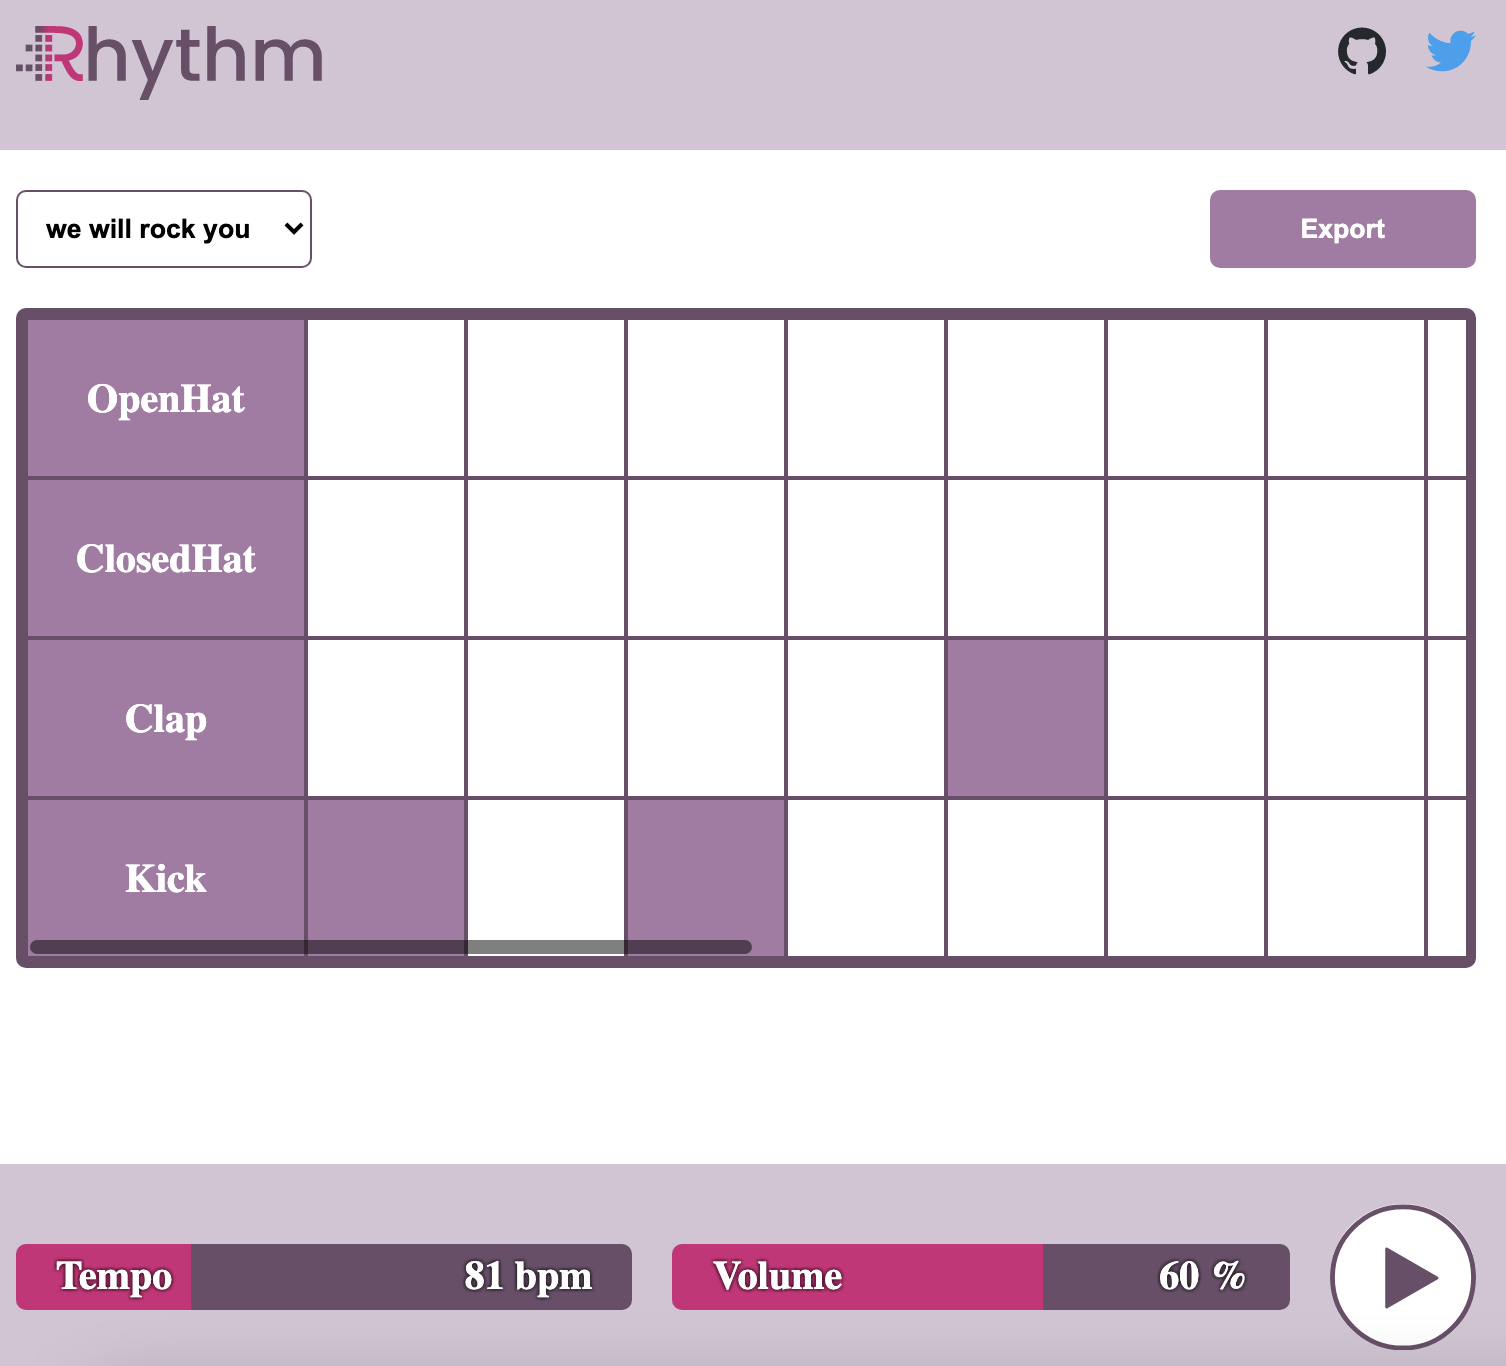1506x1366 pixels.
Task: Disable the active Clap beat on step five
Action: click(1026, 718)
